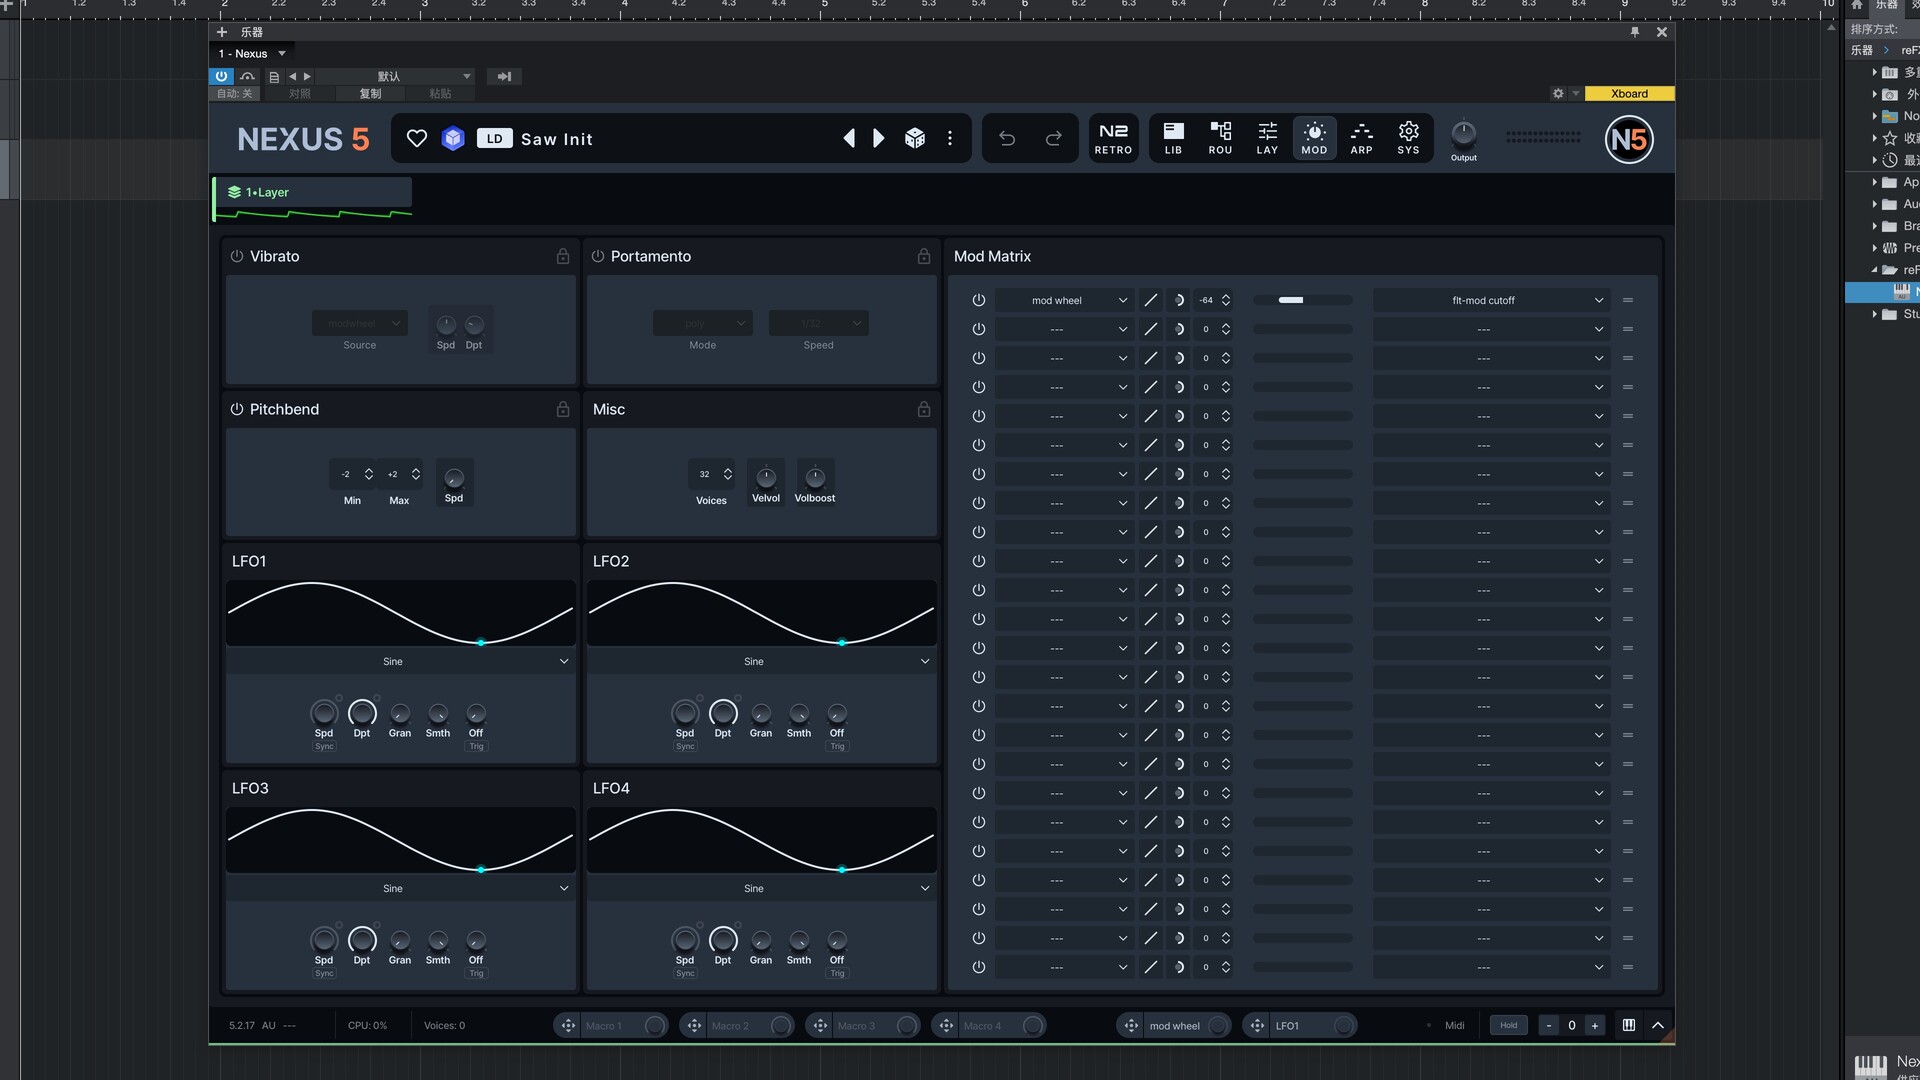This screenshot has height=1080, width=1920.
Task: Lock the Misc section
Action: pos(924,409)
